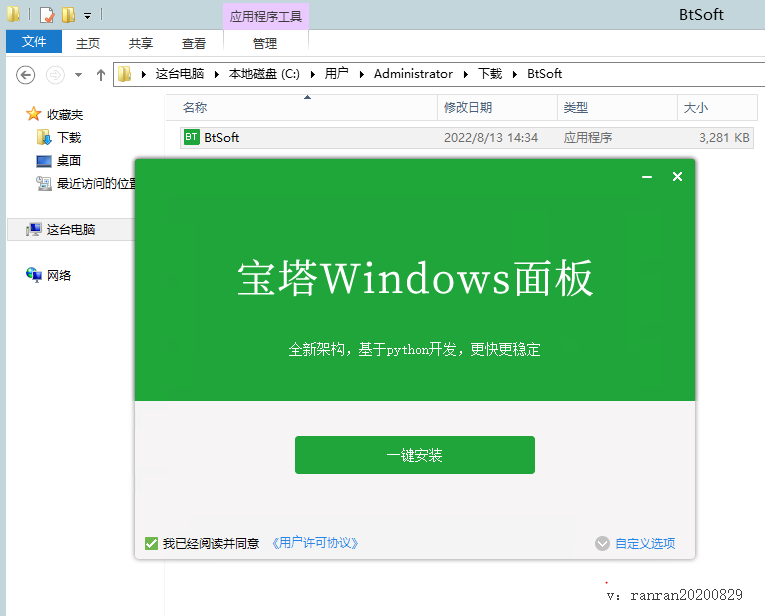Switch to the 共享 ribbon tab
Screen dimensions: 765x616
[x=141, y=43]
